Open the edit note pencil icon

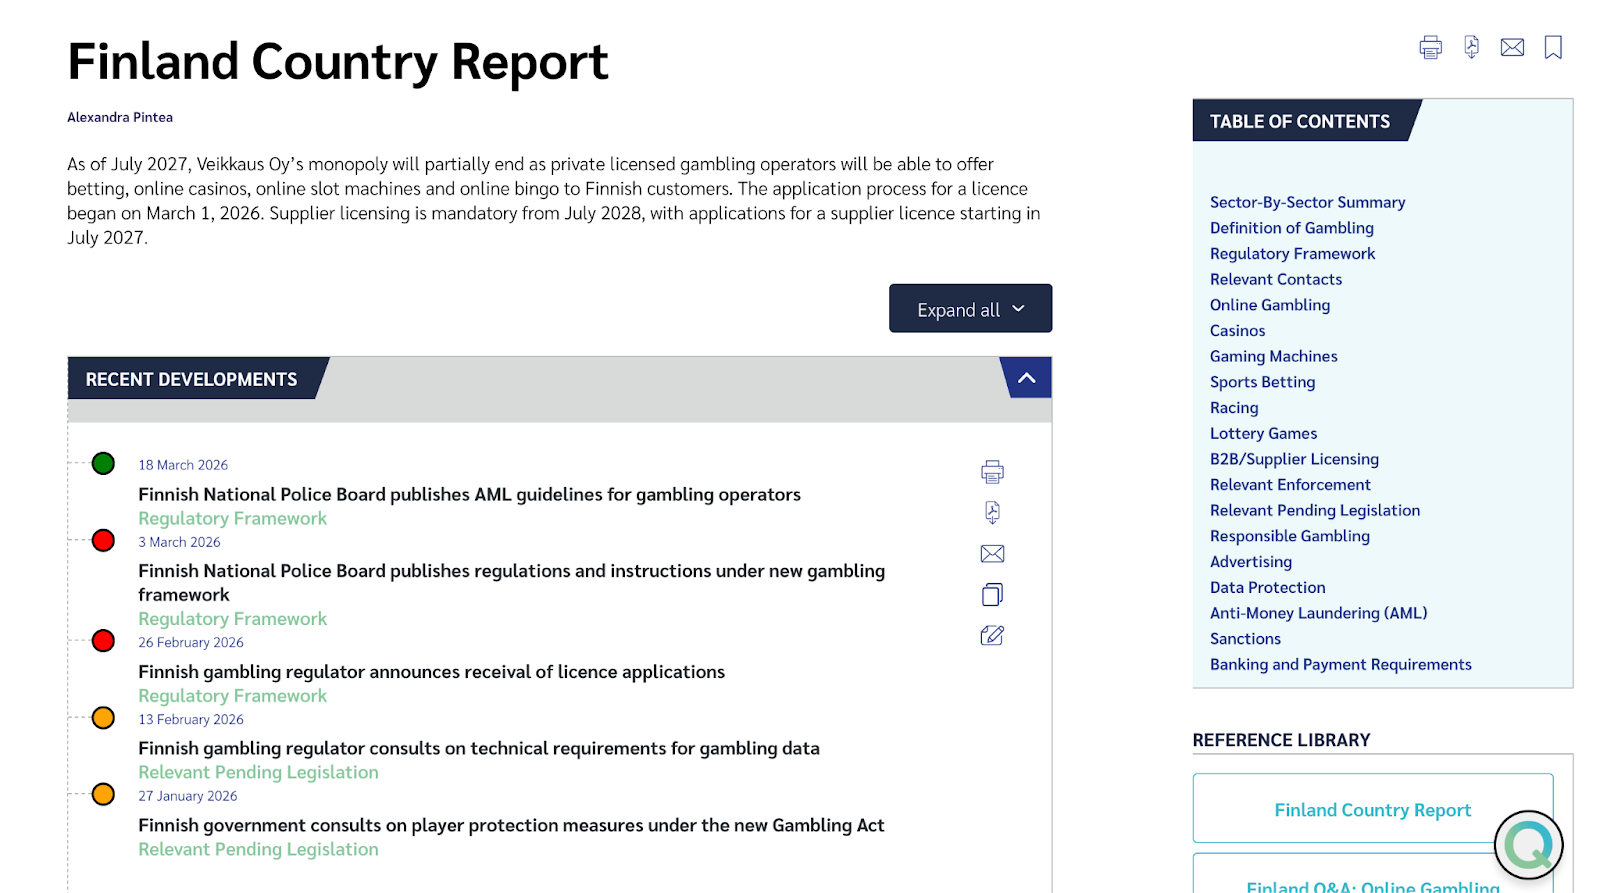point(992,636)
